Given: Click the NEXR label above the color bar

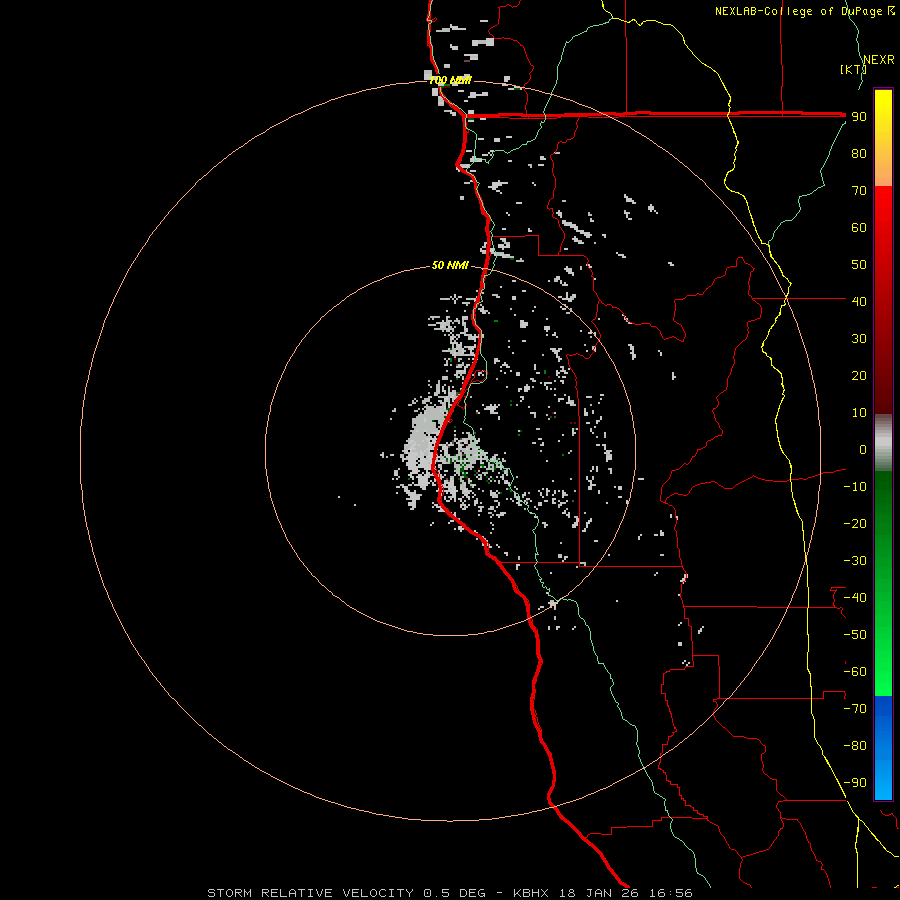Looking at the screenshot, I should coord(879,60).
